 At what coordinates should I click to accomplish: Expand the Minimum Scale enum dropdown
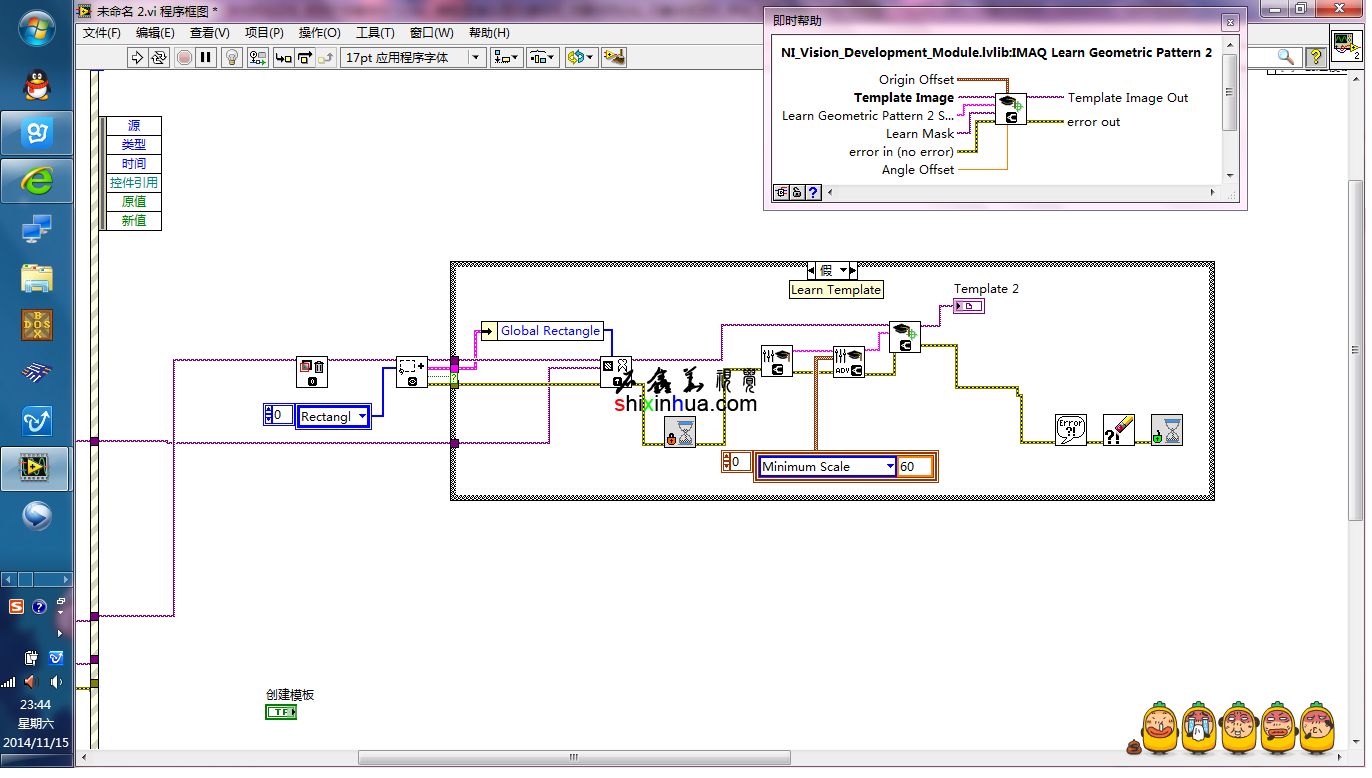(890, 467)
